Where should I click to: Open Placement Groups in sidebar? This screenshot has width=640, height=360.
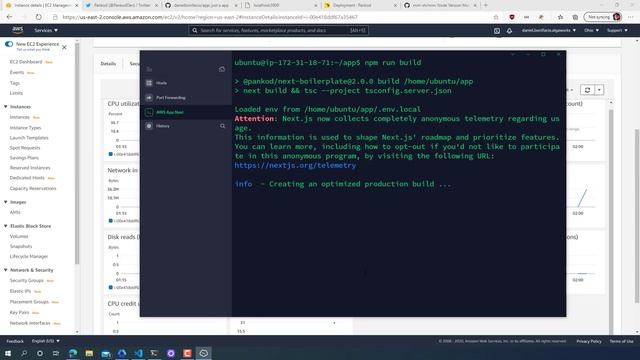pyautogui.click(x=29, y=302)
